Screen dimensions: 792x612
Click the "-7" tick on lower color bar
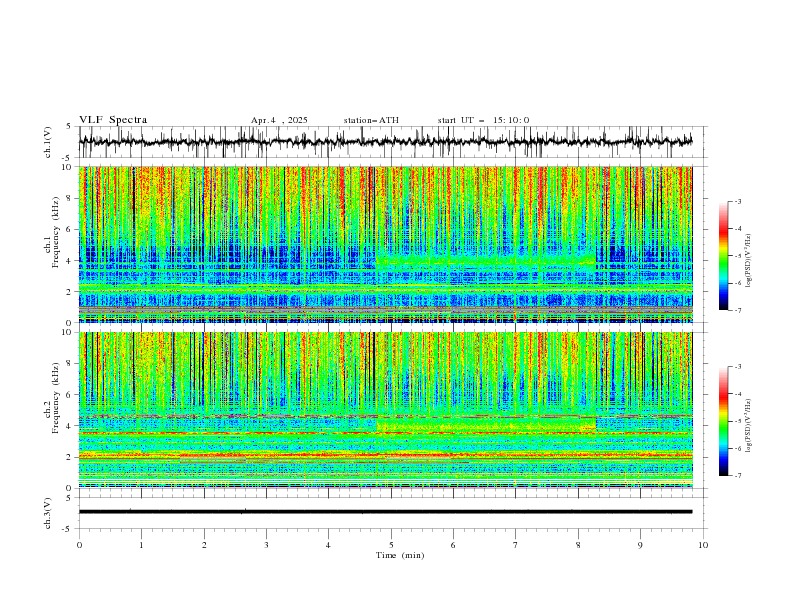(x=738, y=476)
